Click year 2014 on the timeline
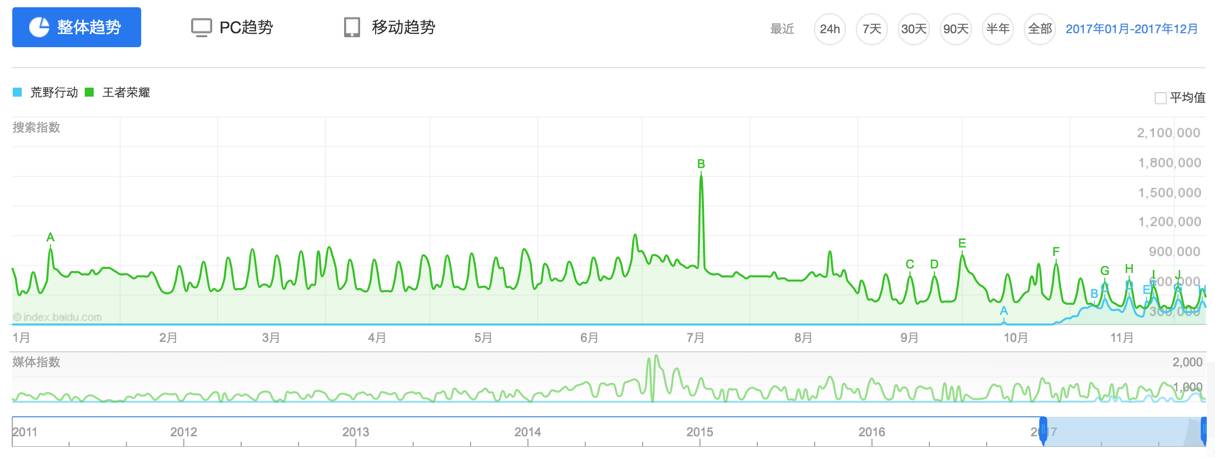The height and width of the screenshot is (458, 1215). click(527, 432)
